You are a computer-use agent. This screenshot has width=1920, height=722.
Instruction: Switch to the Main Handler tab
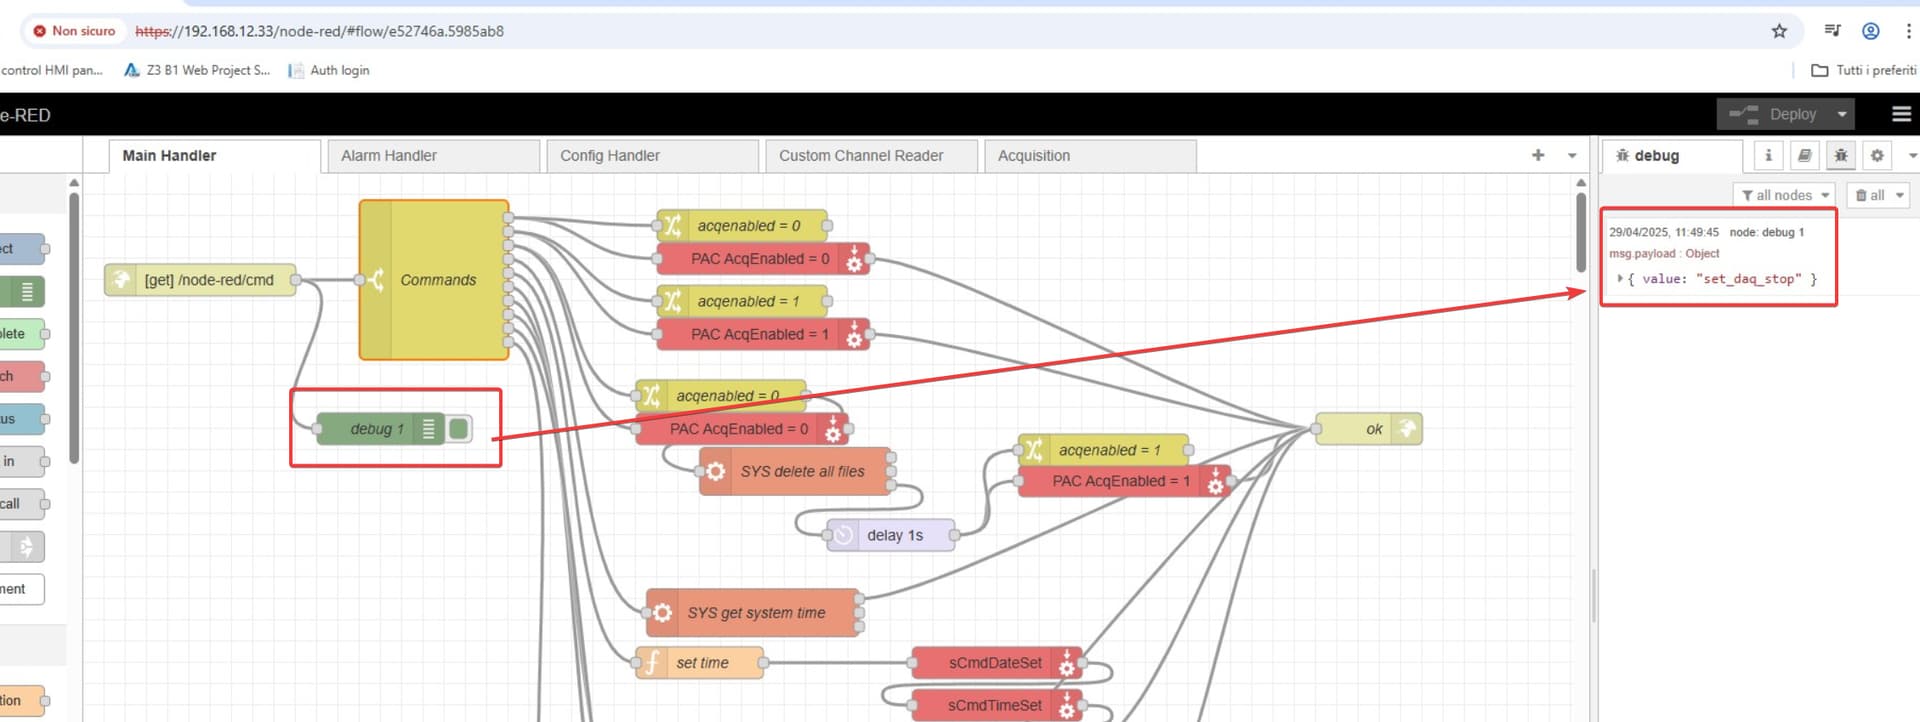[215, 156]
